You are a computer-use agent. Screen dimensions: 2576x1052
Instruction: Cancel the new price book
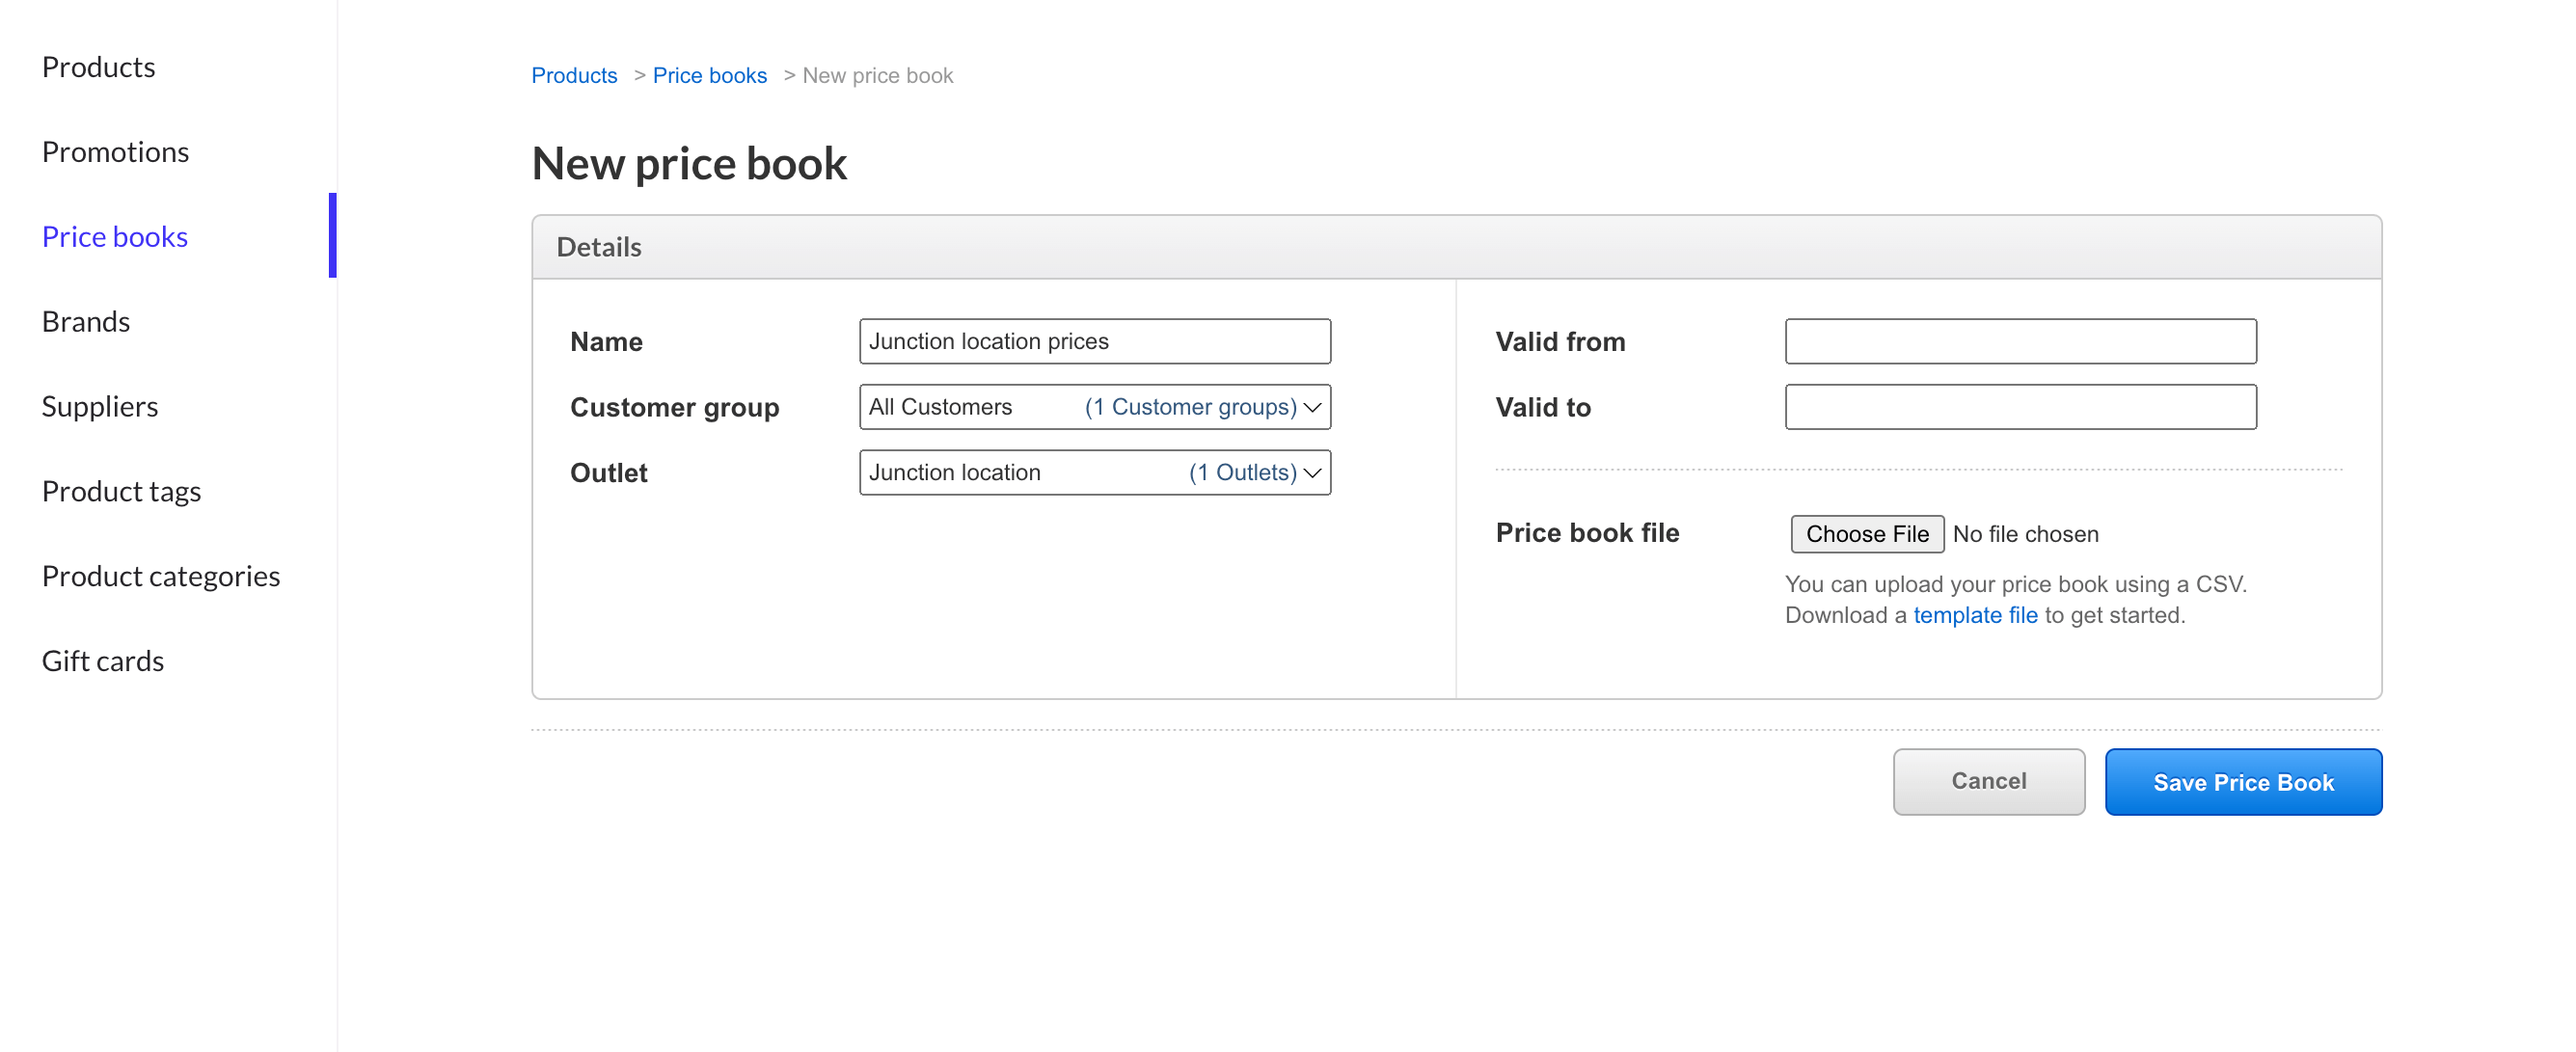pos(1988,781)
